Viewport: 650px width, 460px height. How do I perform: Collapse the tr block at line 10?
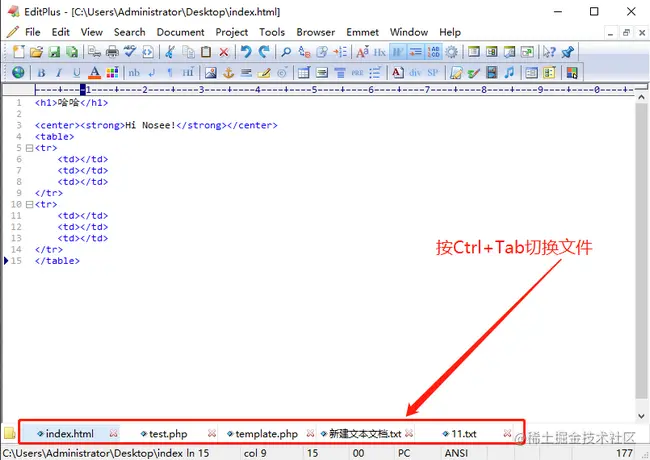point(29,204)
